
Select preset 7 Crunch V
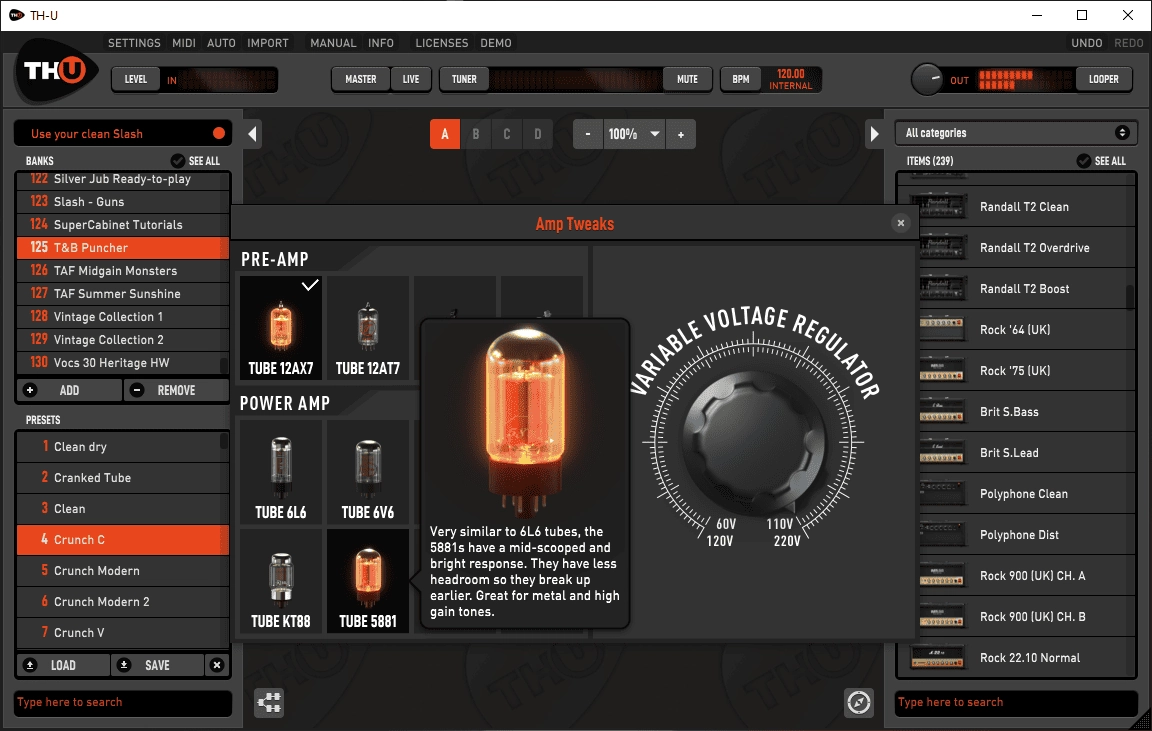123,633
